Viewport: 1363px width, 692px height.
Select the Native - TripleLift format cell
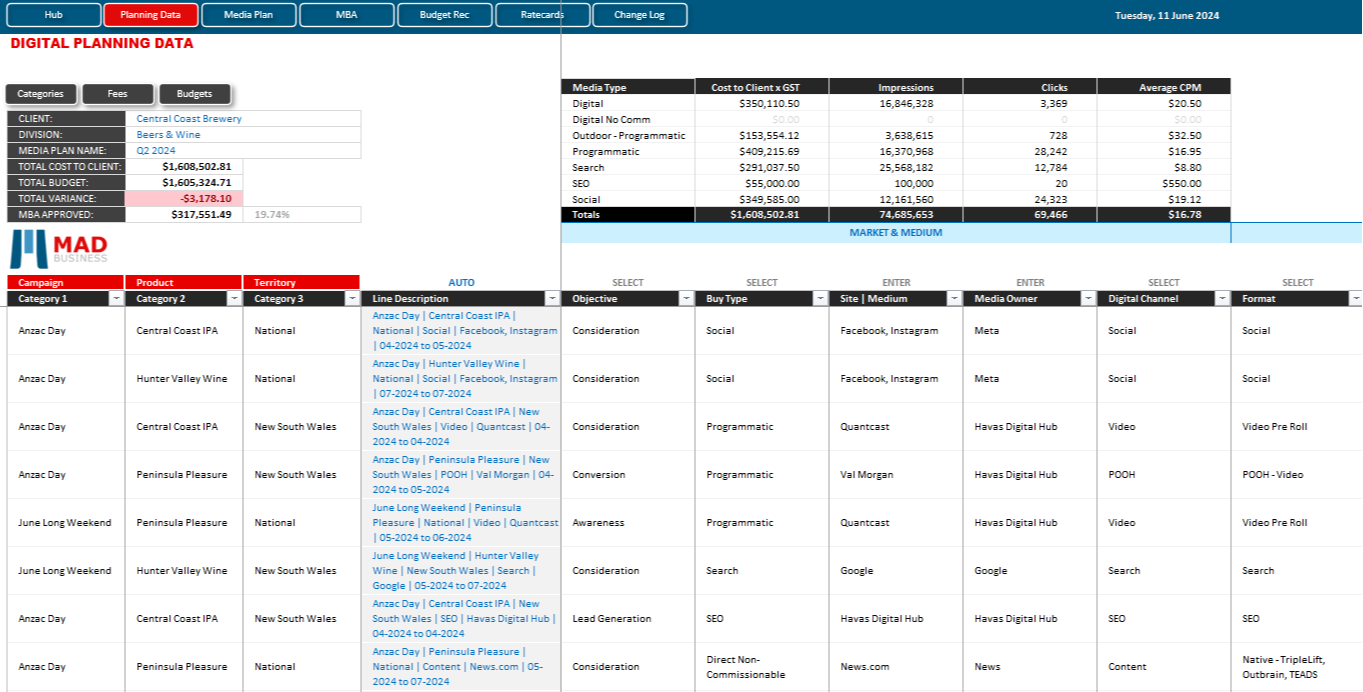pos(1297,667)
